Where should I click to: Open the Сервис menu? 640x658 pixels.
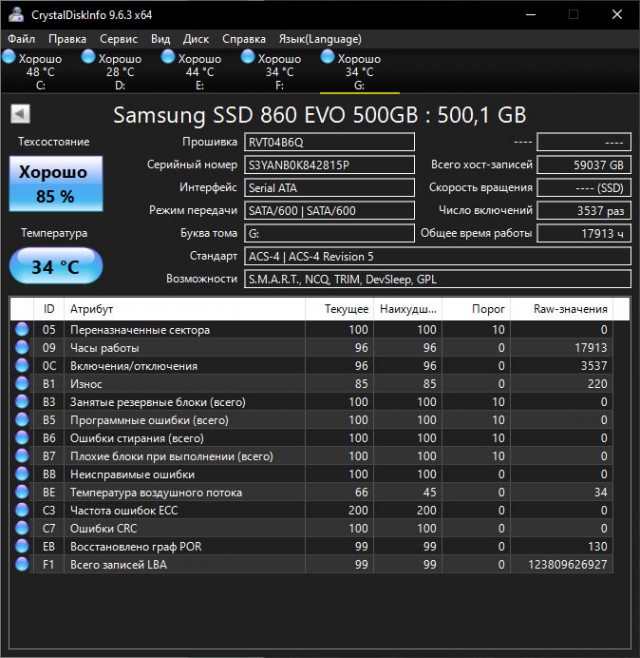click(x=119, y=39)
